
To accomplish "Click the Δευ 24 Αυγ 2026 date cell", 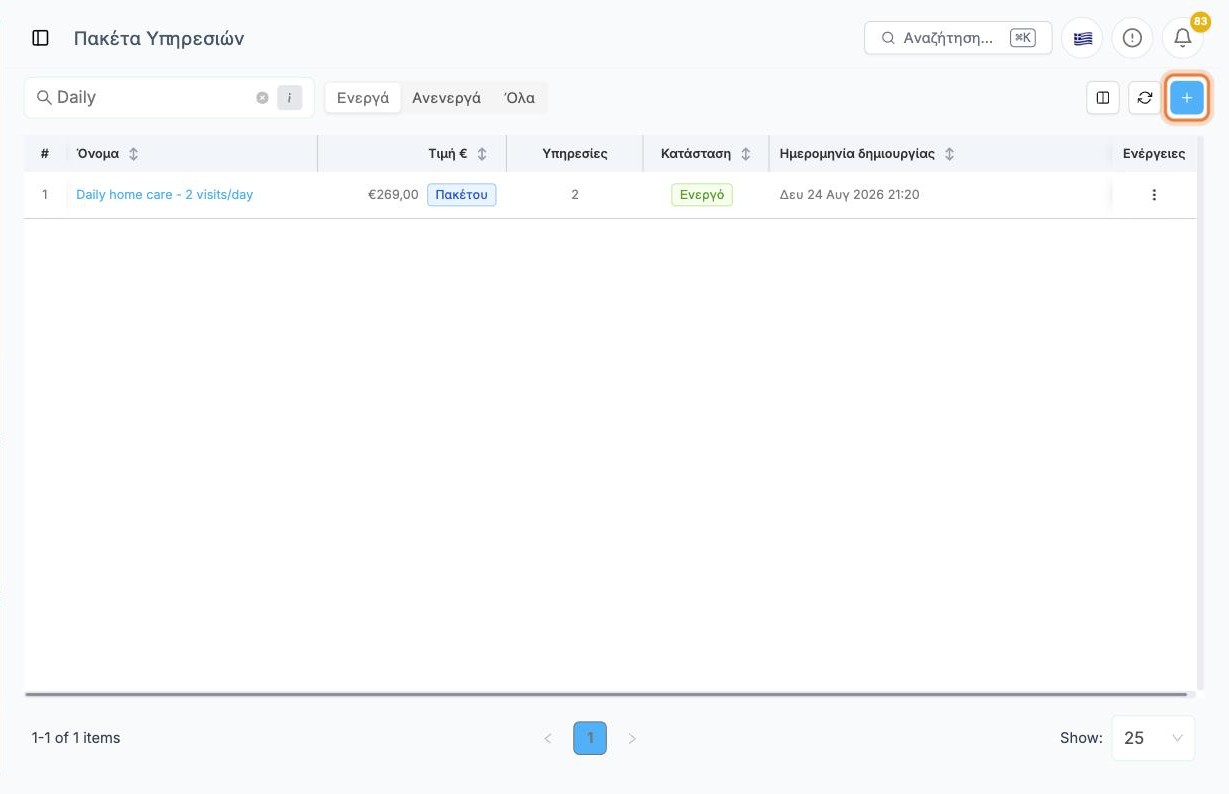I will (x=849, y=195).
